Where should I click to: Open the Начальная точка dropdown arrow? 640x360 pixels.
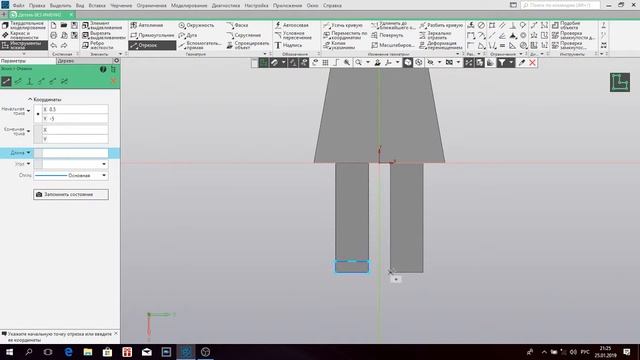click(29, 111)
